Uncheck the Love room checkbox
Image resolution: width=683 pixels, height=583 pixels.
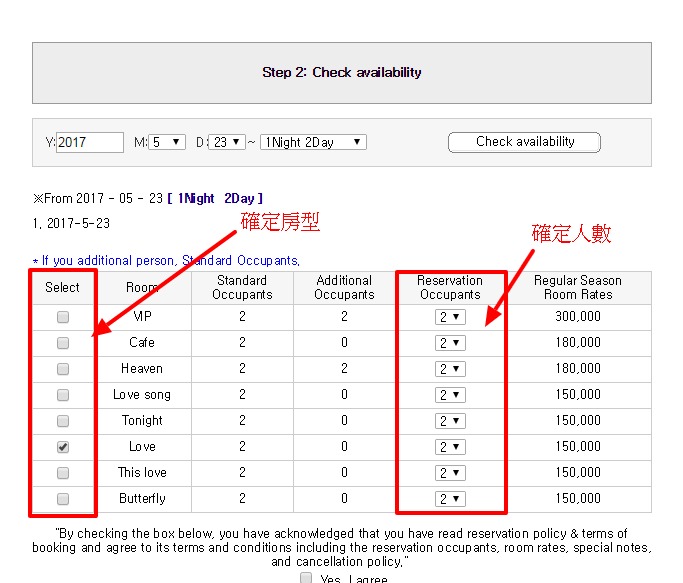point(63,447)
